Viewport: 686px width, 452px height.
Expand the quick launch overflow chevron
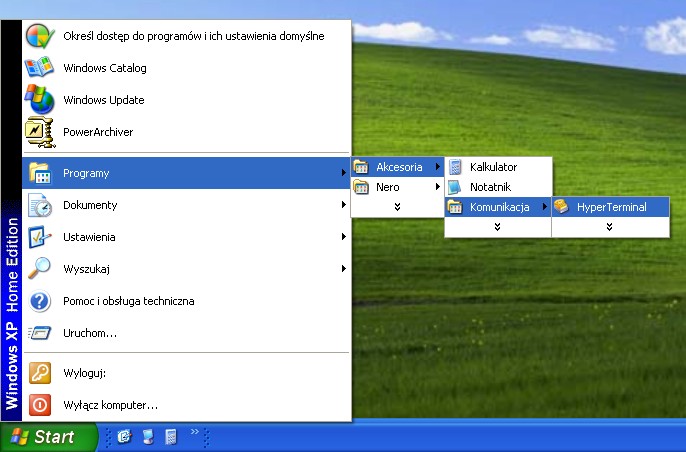coord(195,432)
